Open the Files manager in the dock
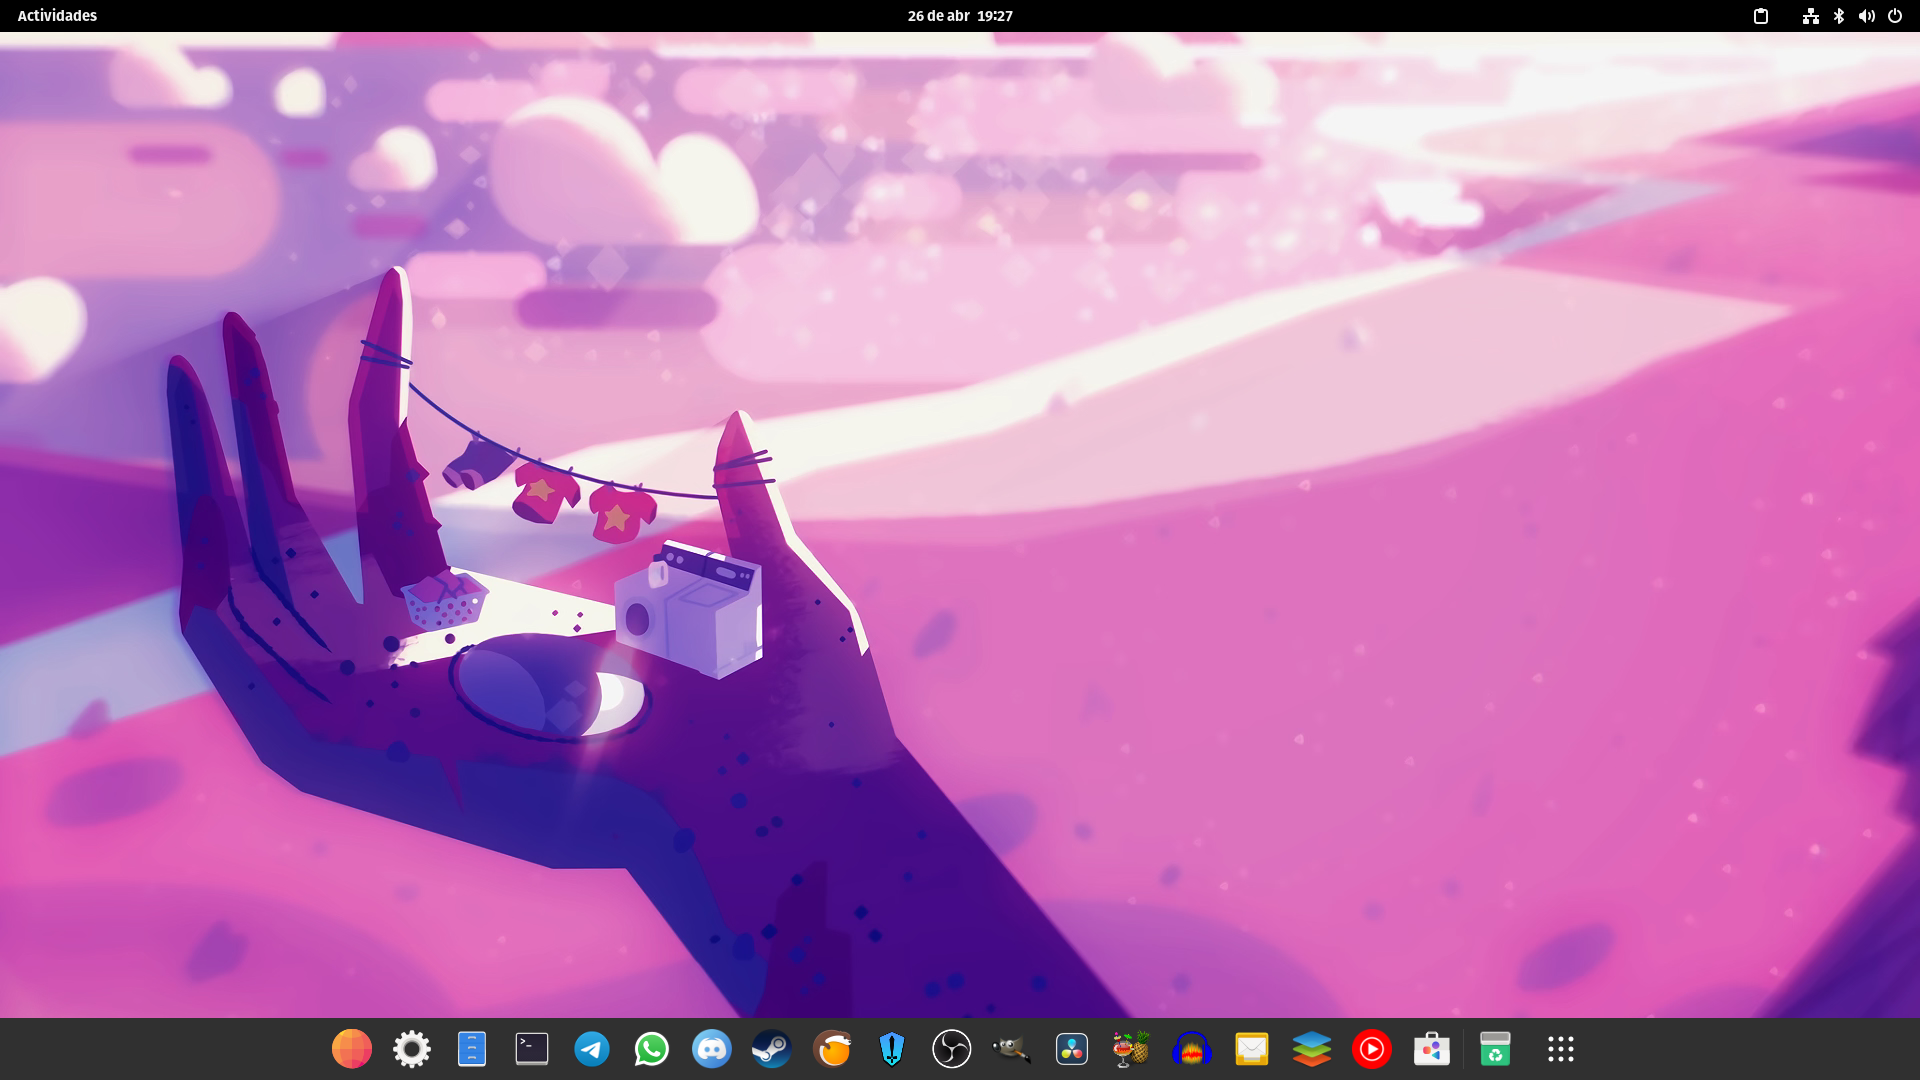This screenshot has width=1920, height=1080. 471,1049
